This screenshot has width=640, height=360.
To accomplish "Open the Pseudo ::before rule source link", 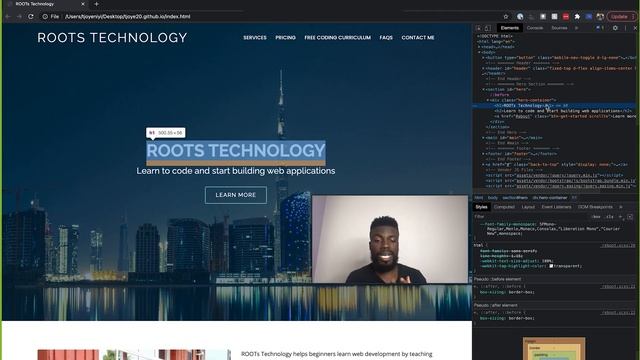I will (x=618, y=287).
